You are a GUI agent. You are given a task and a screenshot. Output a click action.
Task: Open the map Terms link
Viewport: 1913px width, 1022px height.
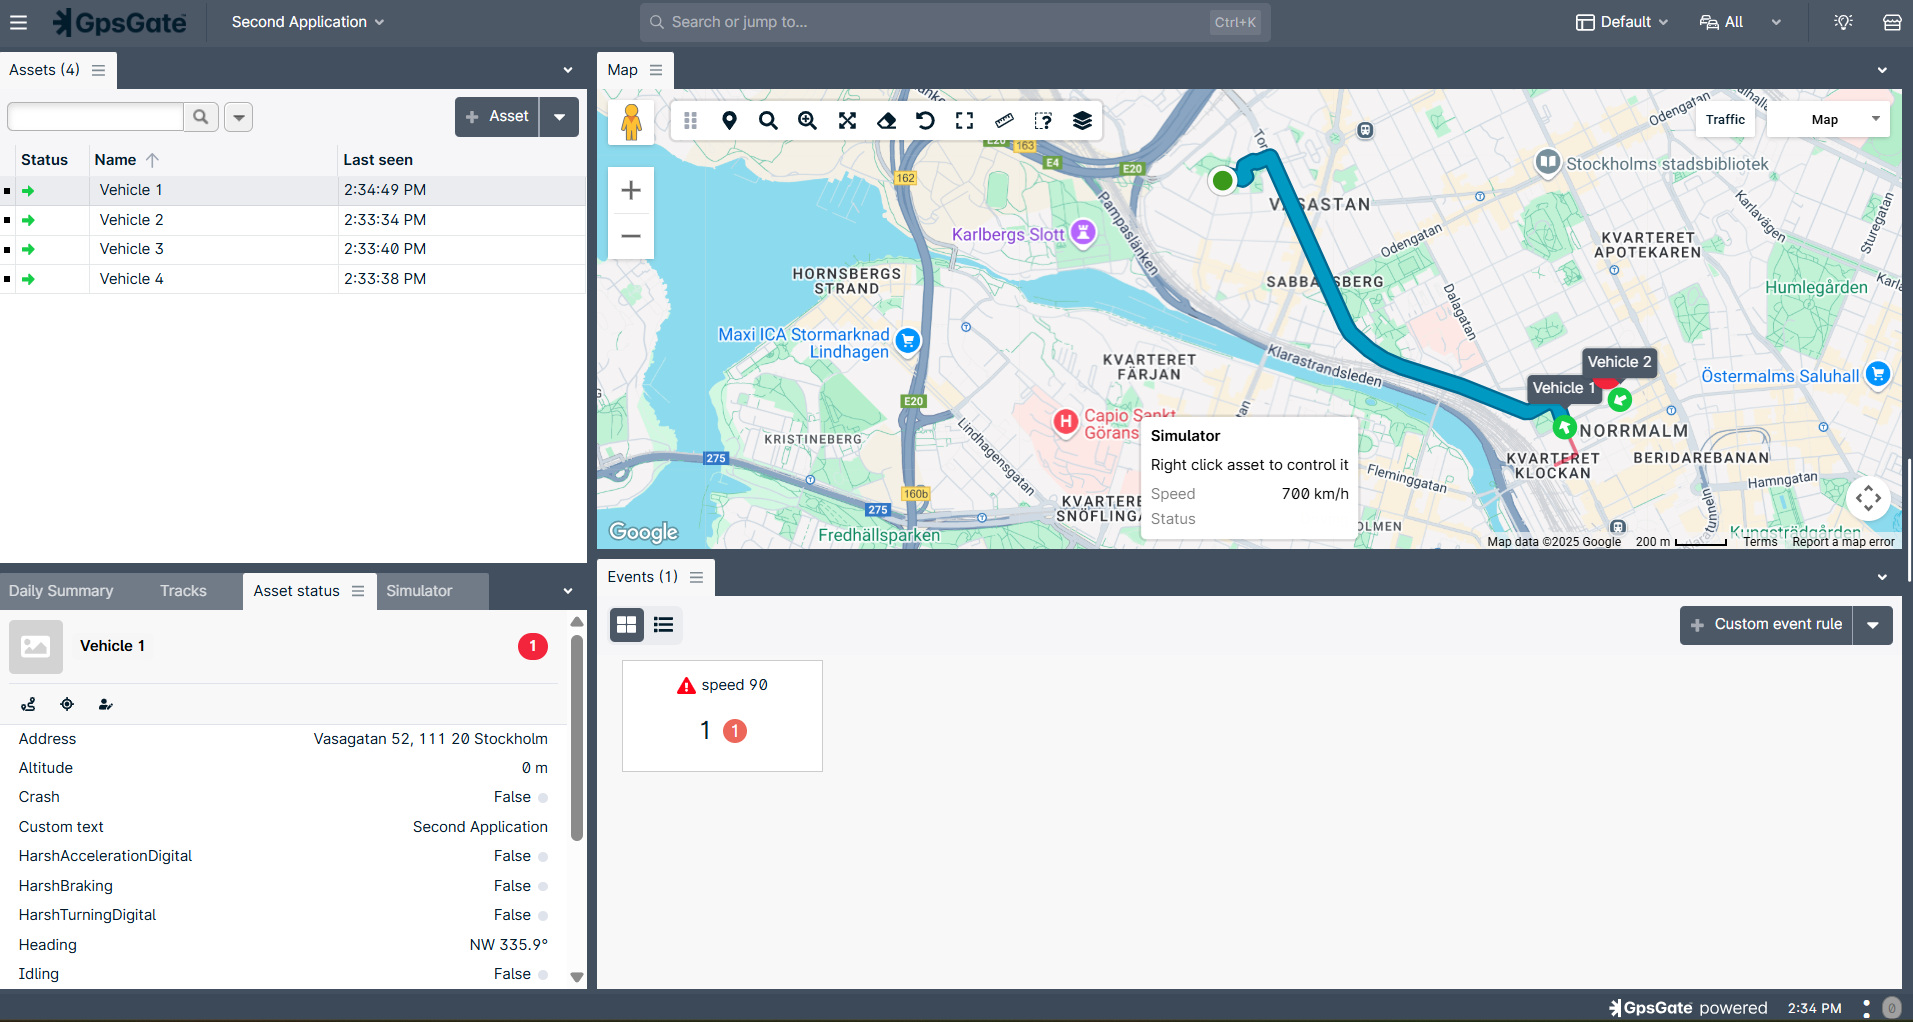[x=1760, y=542]
